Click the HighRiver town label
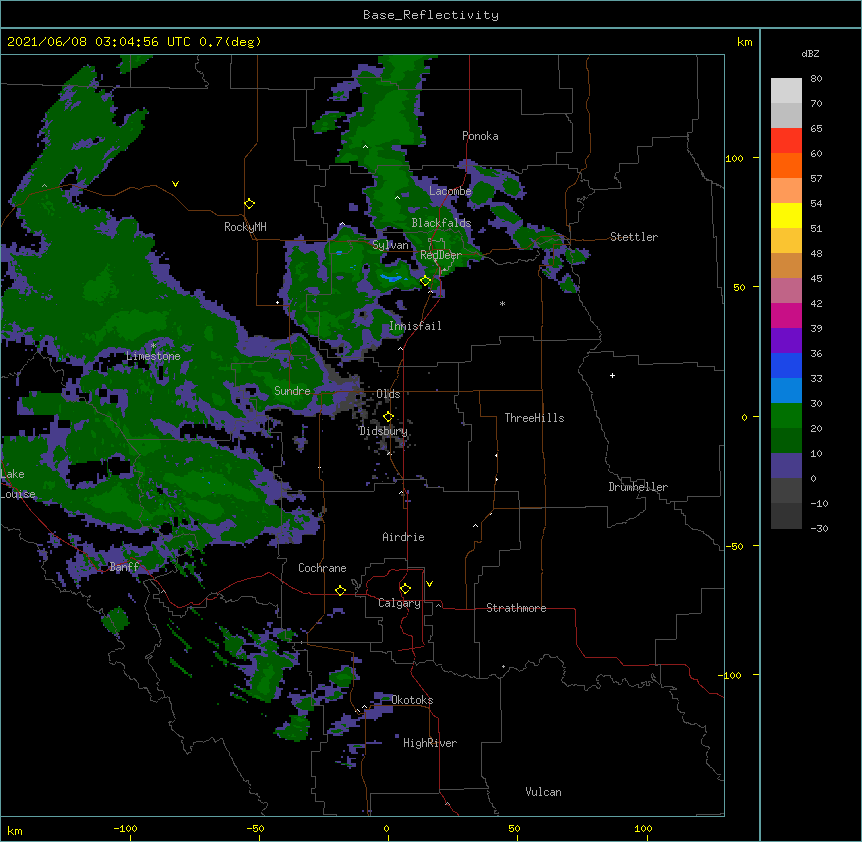Viewport: 862px width, 842px height. point(430,743)
